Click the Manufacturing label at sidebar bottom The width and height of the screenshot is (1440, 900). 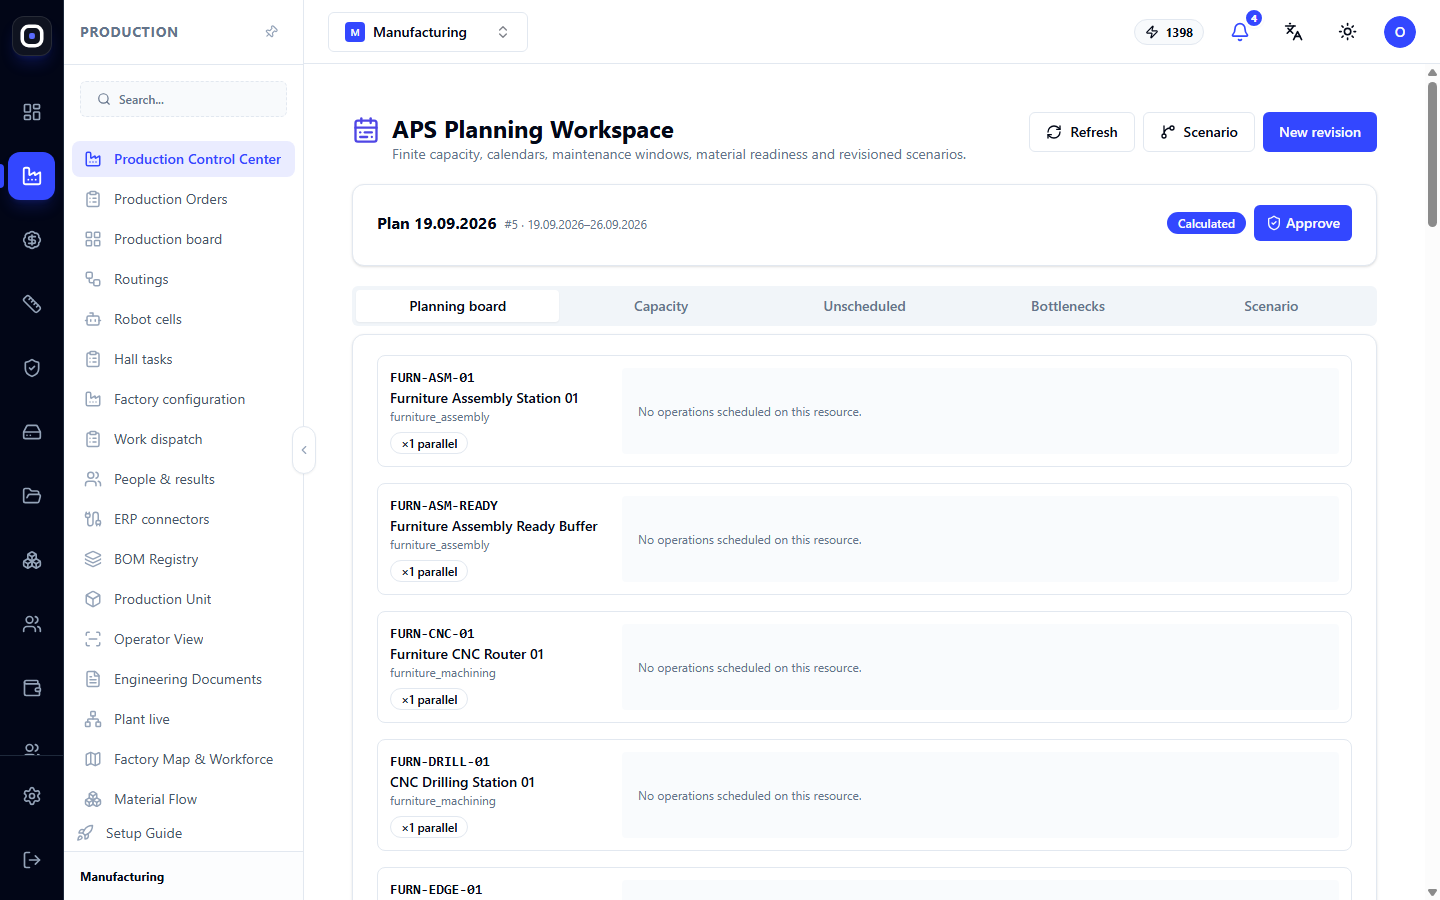click(x=122, y=877)
